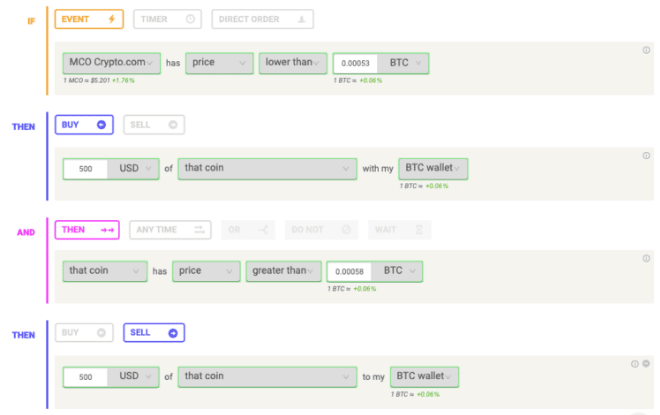Click the pink THEN button
Viewport: 660px width, 415px height.
[x=87, y=229]
